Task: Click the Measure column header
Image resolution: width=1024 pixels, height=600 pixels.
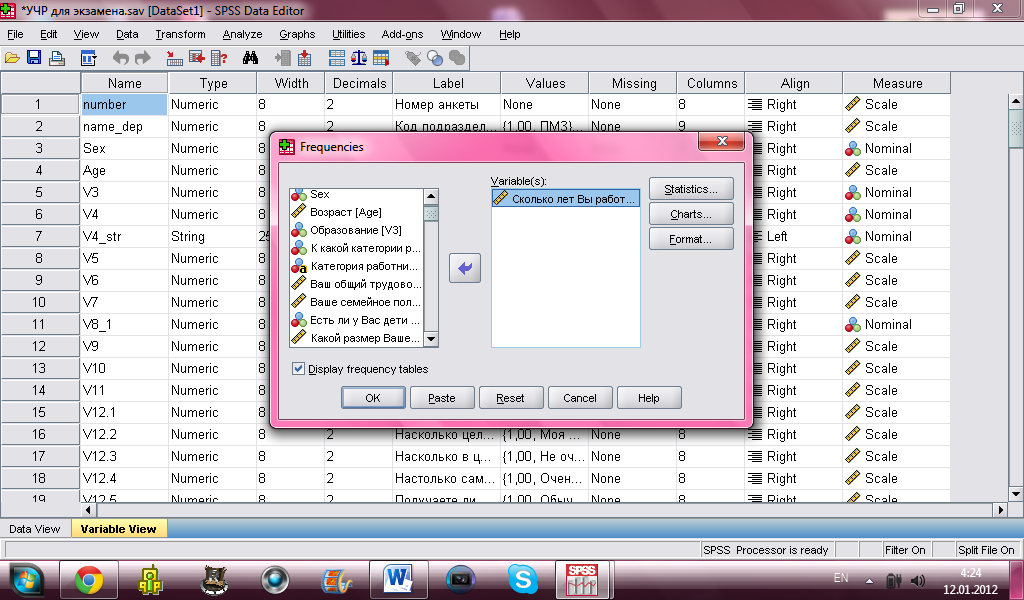Action: (x=897, y=83)
